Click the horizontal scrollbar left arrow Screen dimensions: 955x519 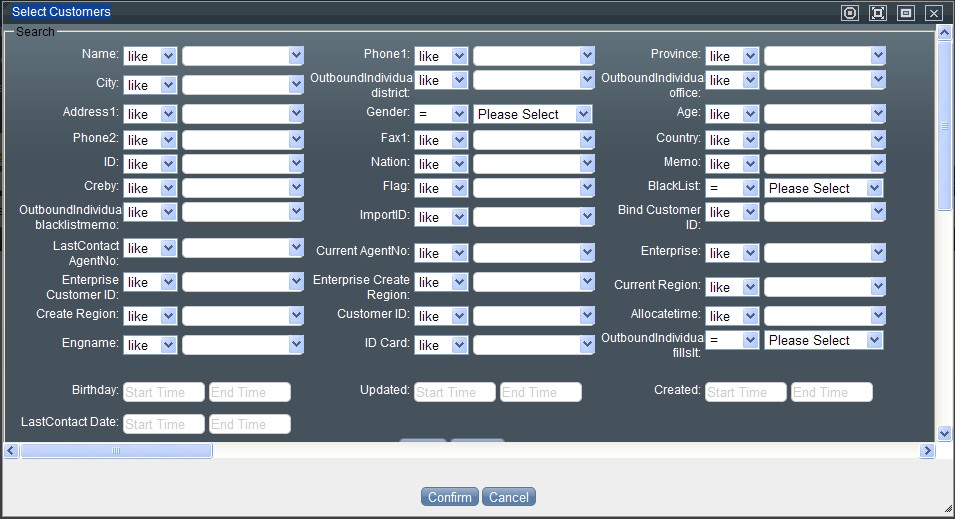point(12,451)
